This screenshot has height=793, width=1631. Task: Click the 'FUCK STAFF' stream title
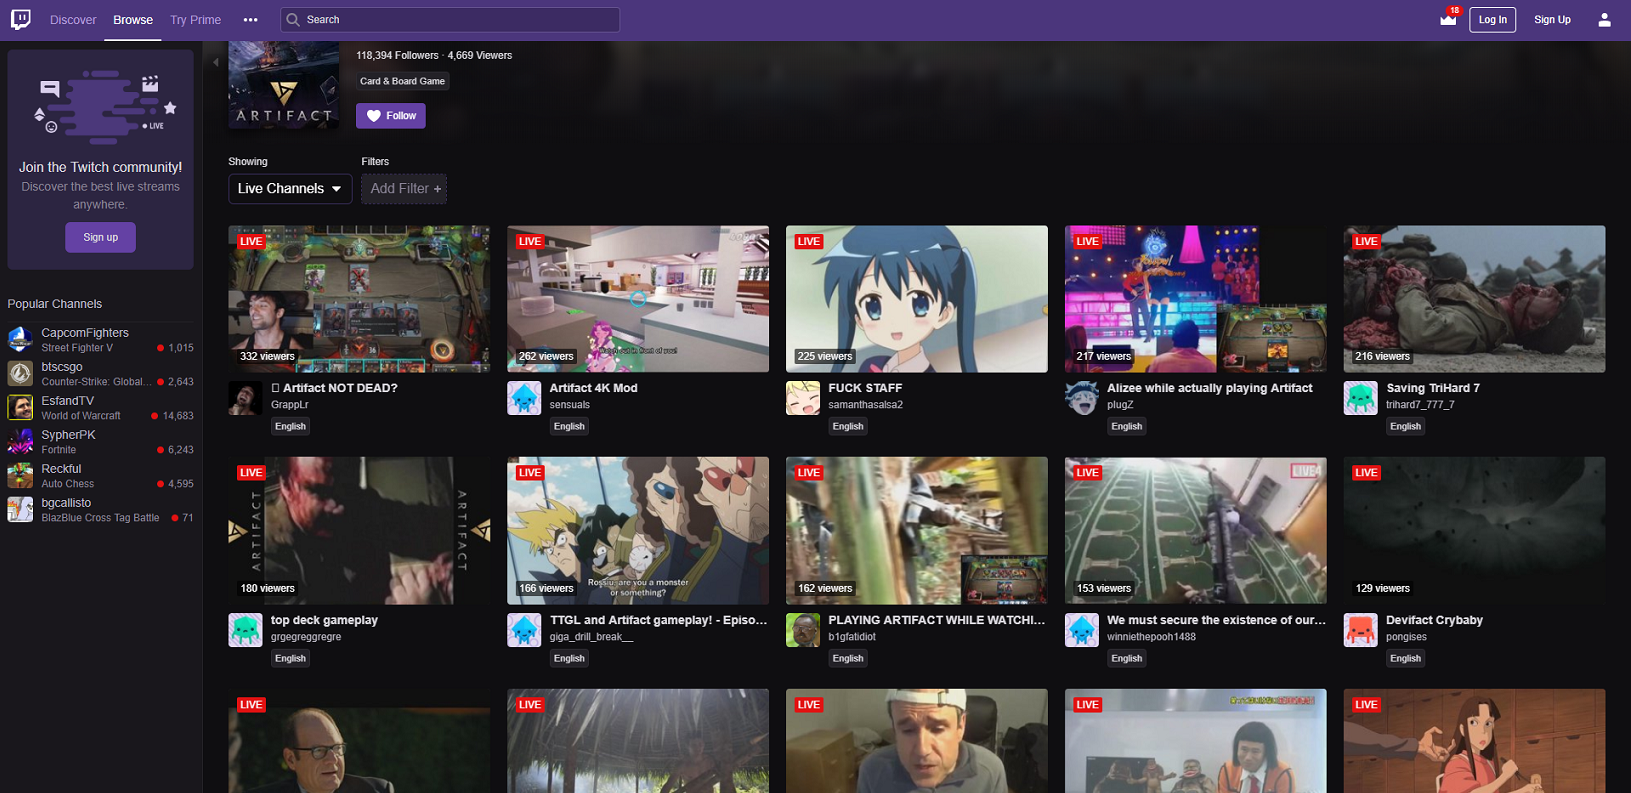click(865, 388)
